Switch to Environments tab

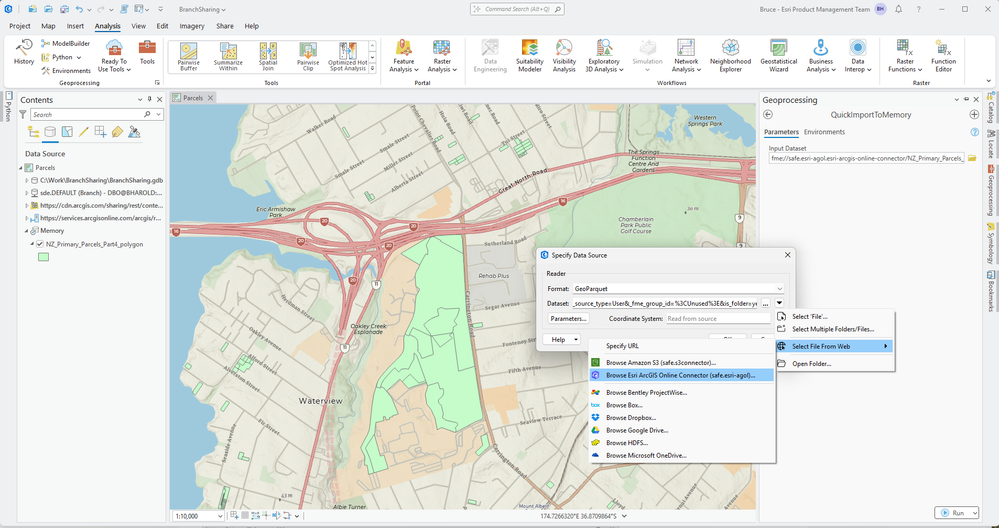pyautogui.click(x=824, y=132)
